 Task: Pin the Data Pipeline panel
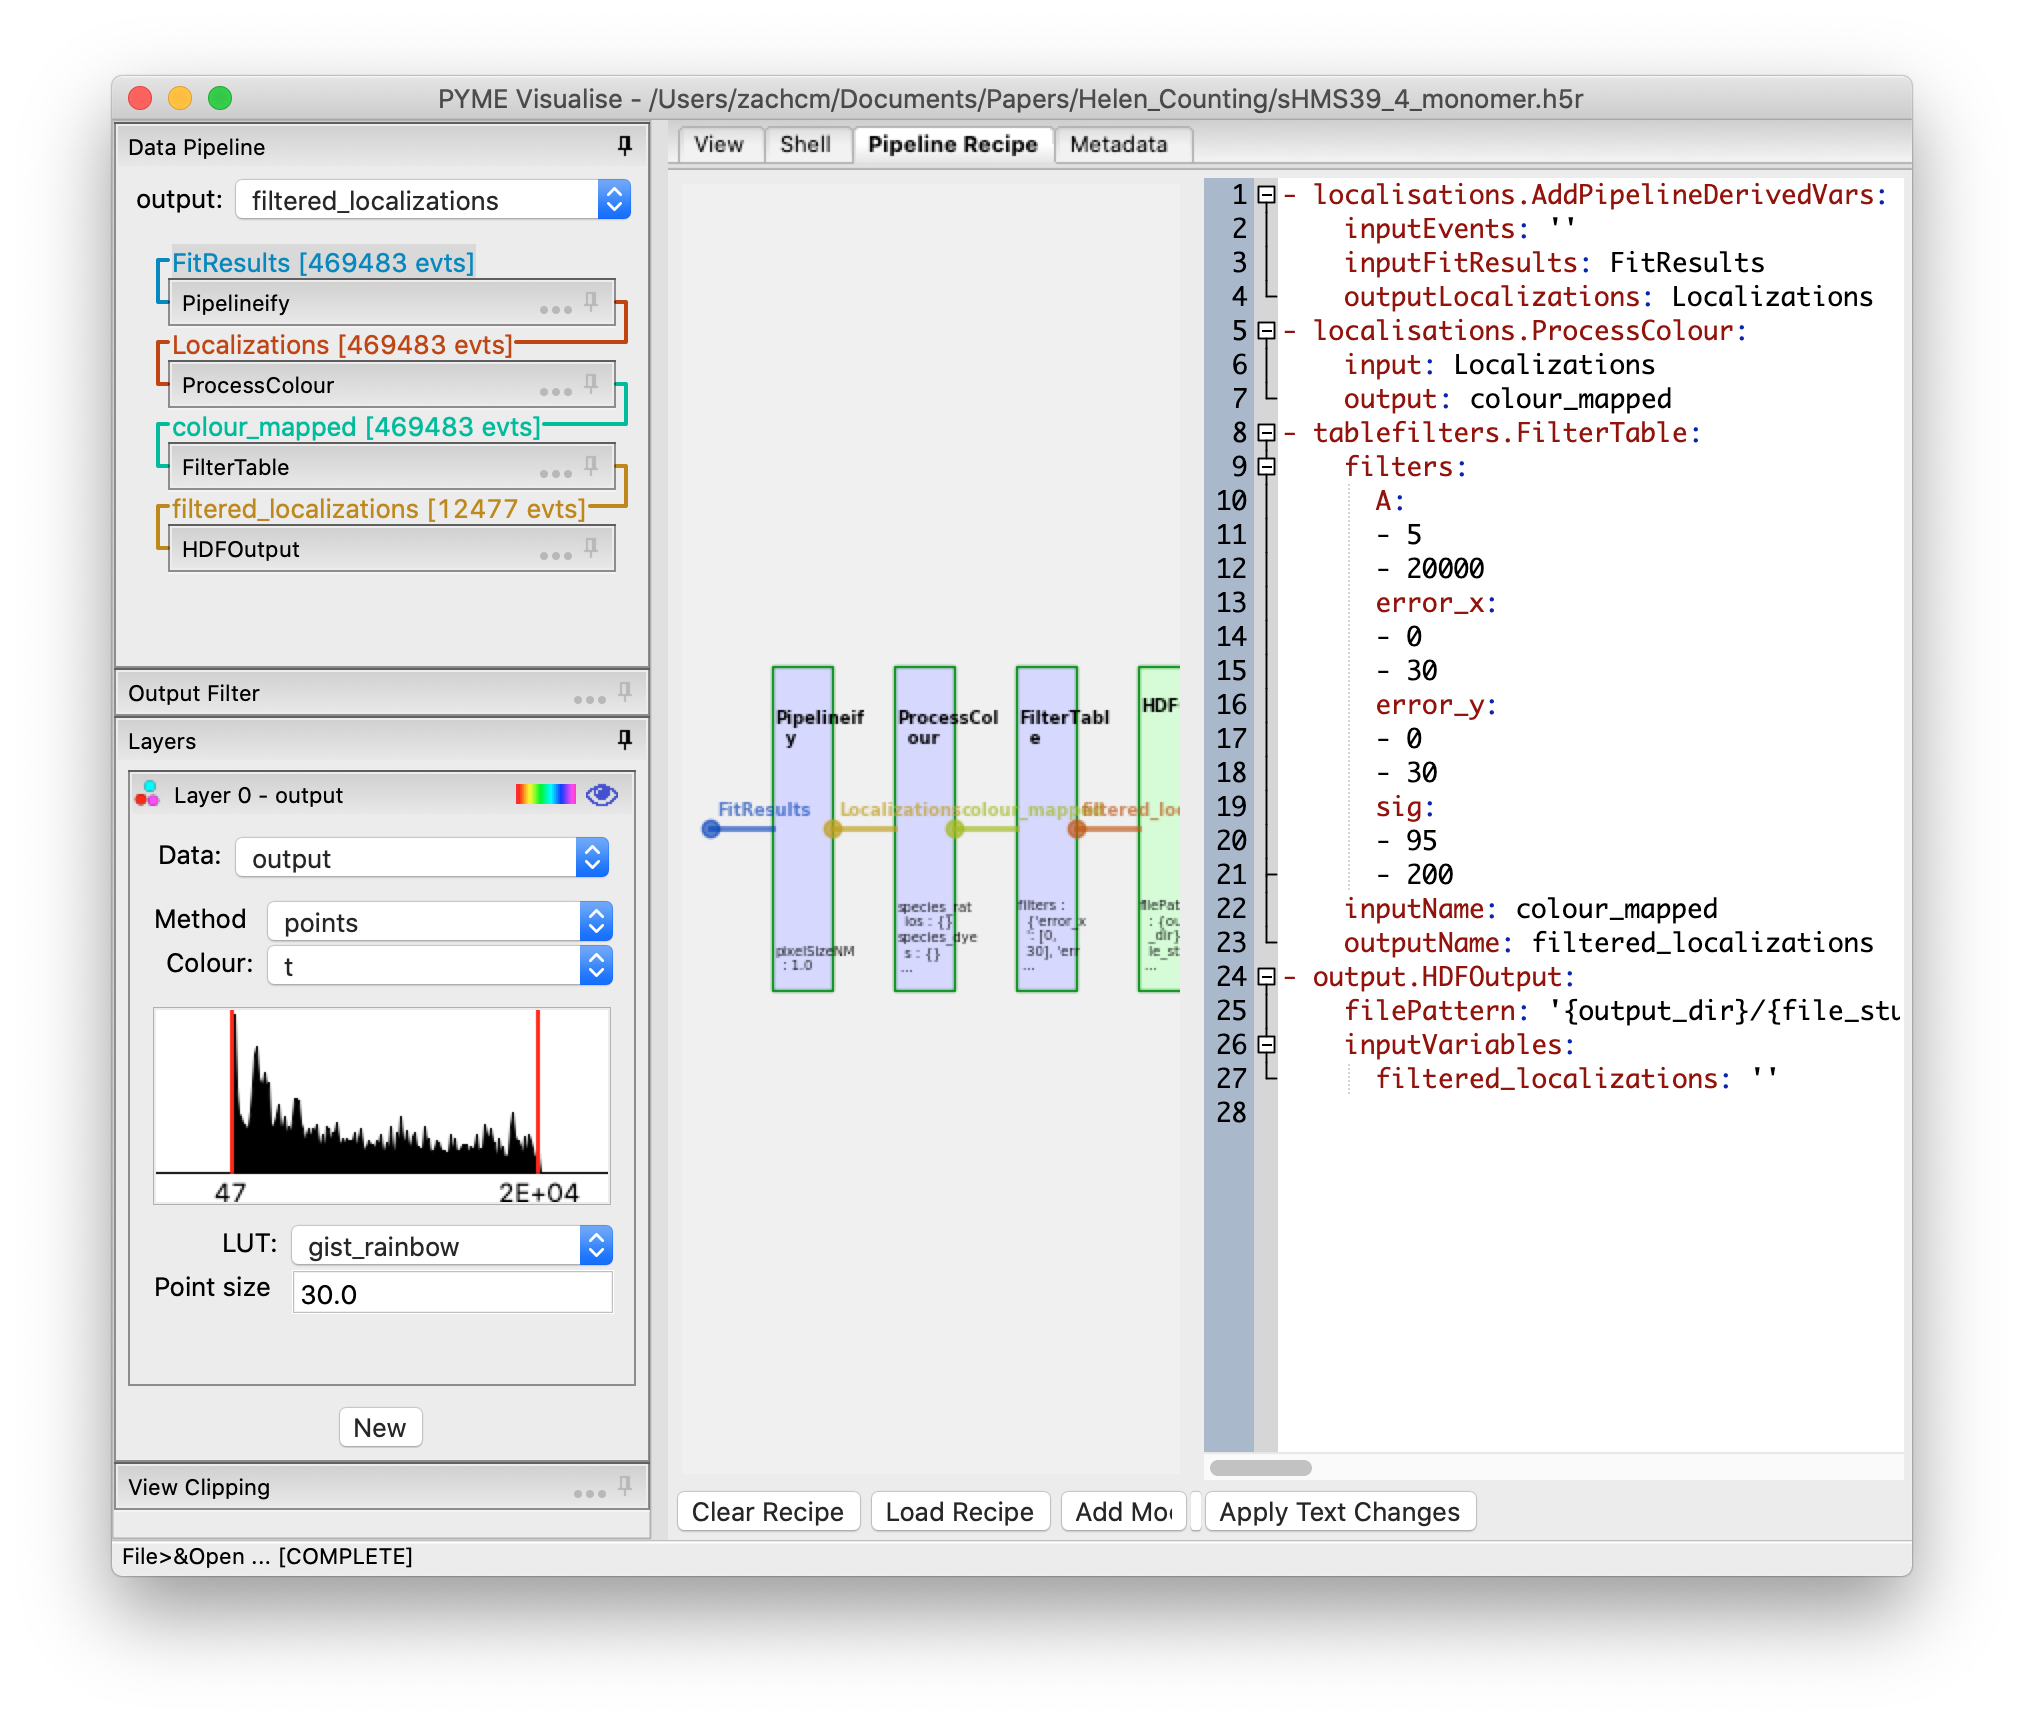tap(623, 146)
